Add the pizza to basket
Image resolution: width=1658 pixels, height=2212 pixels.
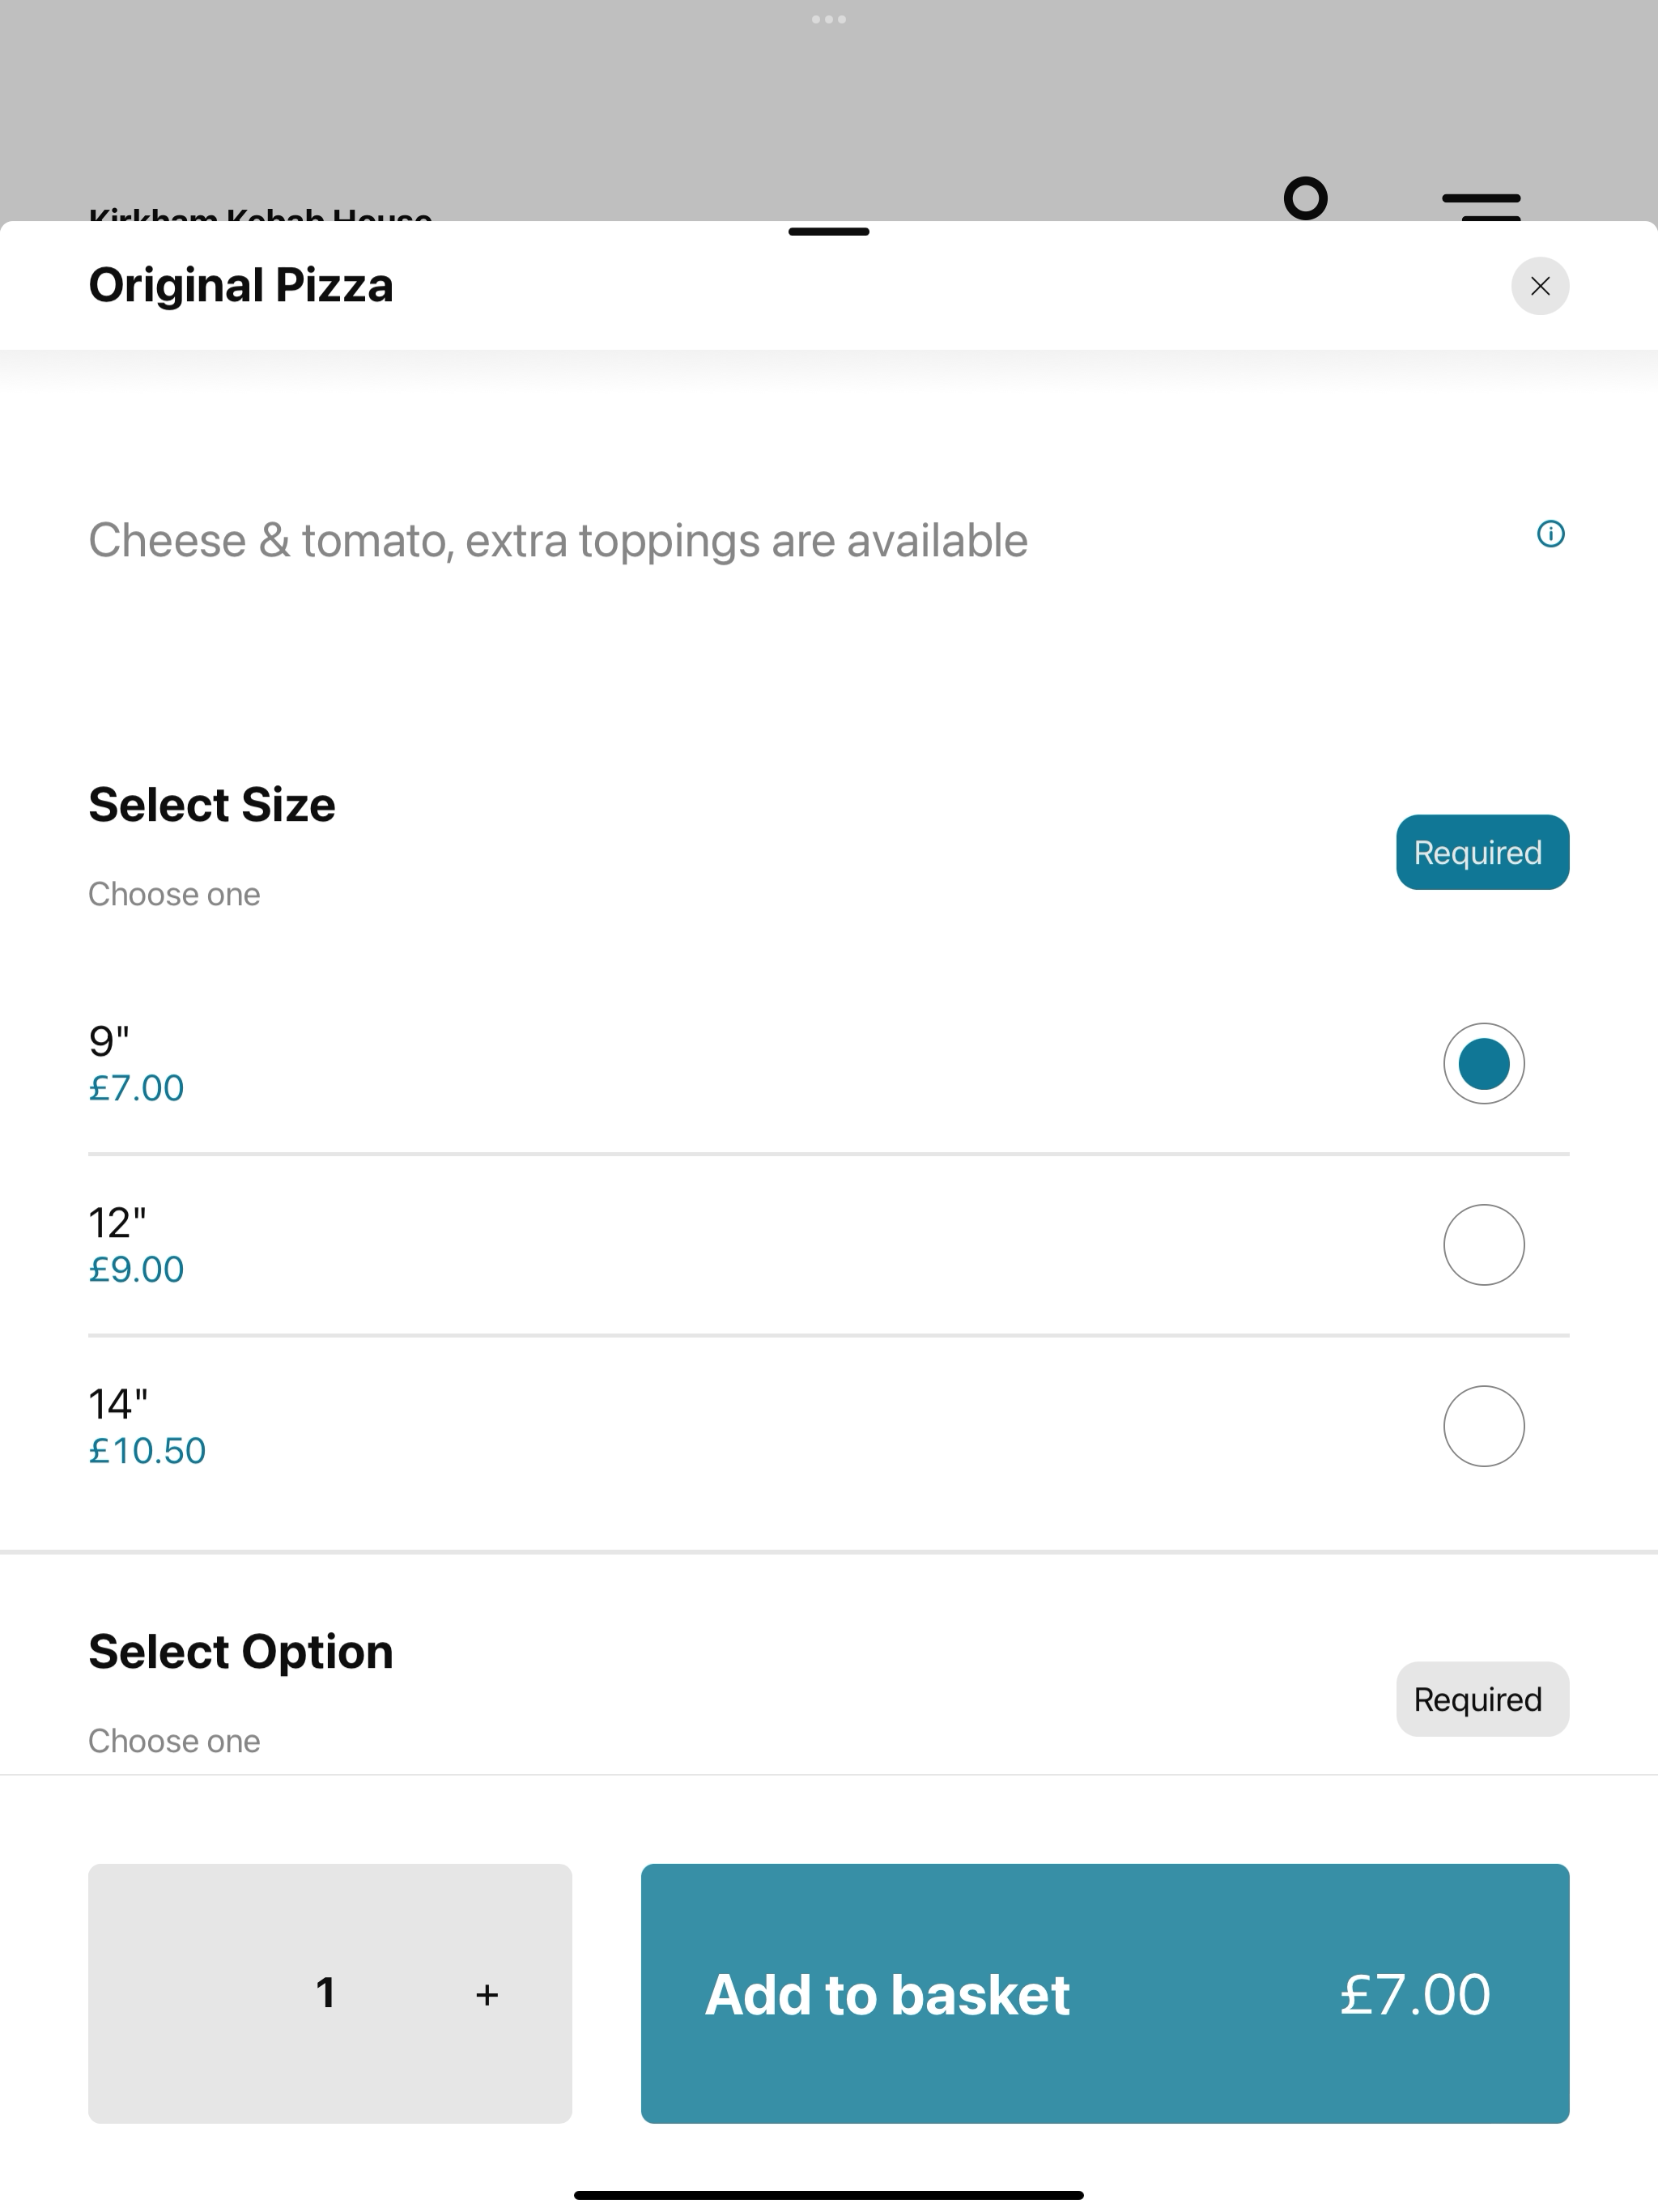click(x=1104, y=1993)
